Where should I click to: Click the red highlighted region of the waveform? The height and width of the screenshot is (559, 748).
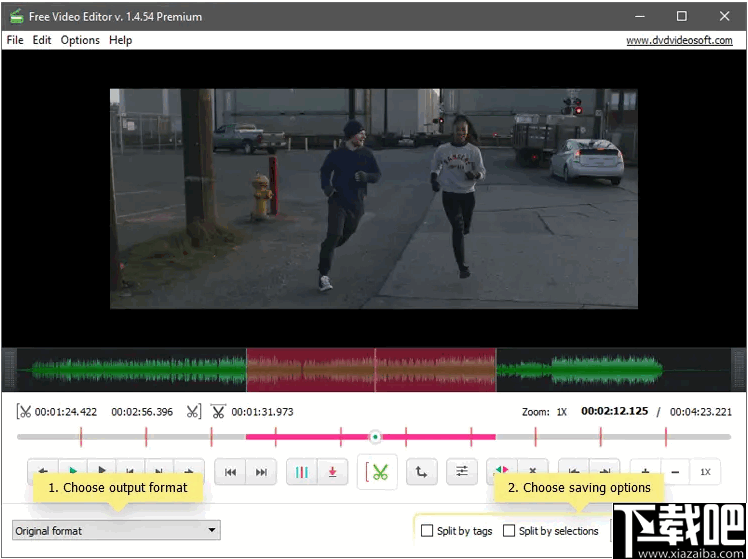[x=371, y=370]
